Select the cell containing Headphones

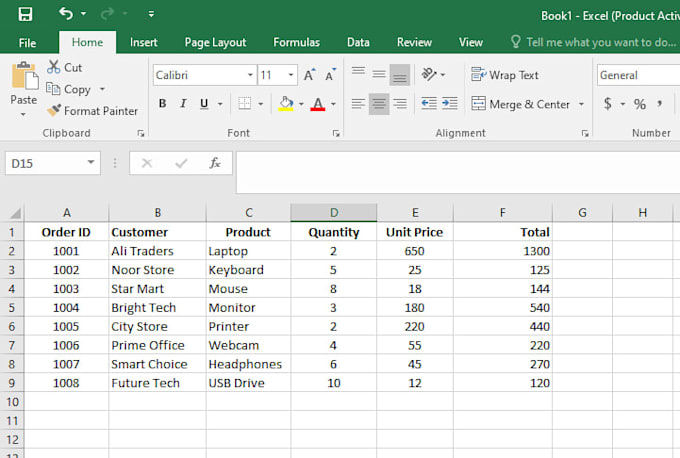click(248, 364)
